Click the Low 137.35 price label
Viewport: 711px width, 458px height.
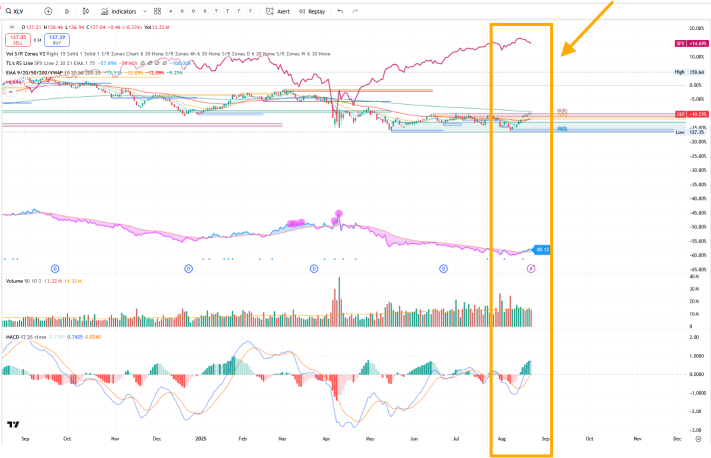tap(690, 132)
